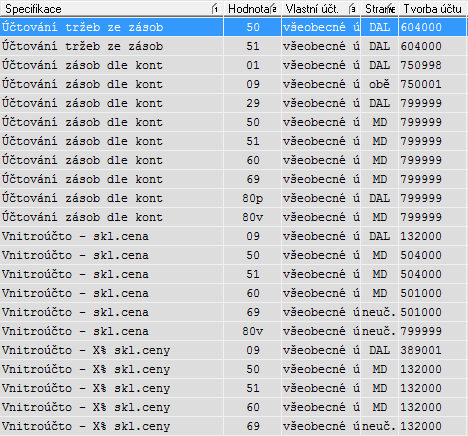Click 132000 in Vnitroúčto - X% skl.ceny row 60
Screen dimensions: 468x436
(x=421, y=407)
